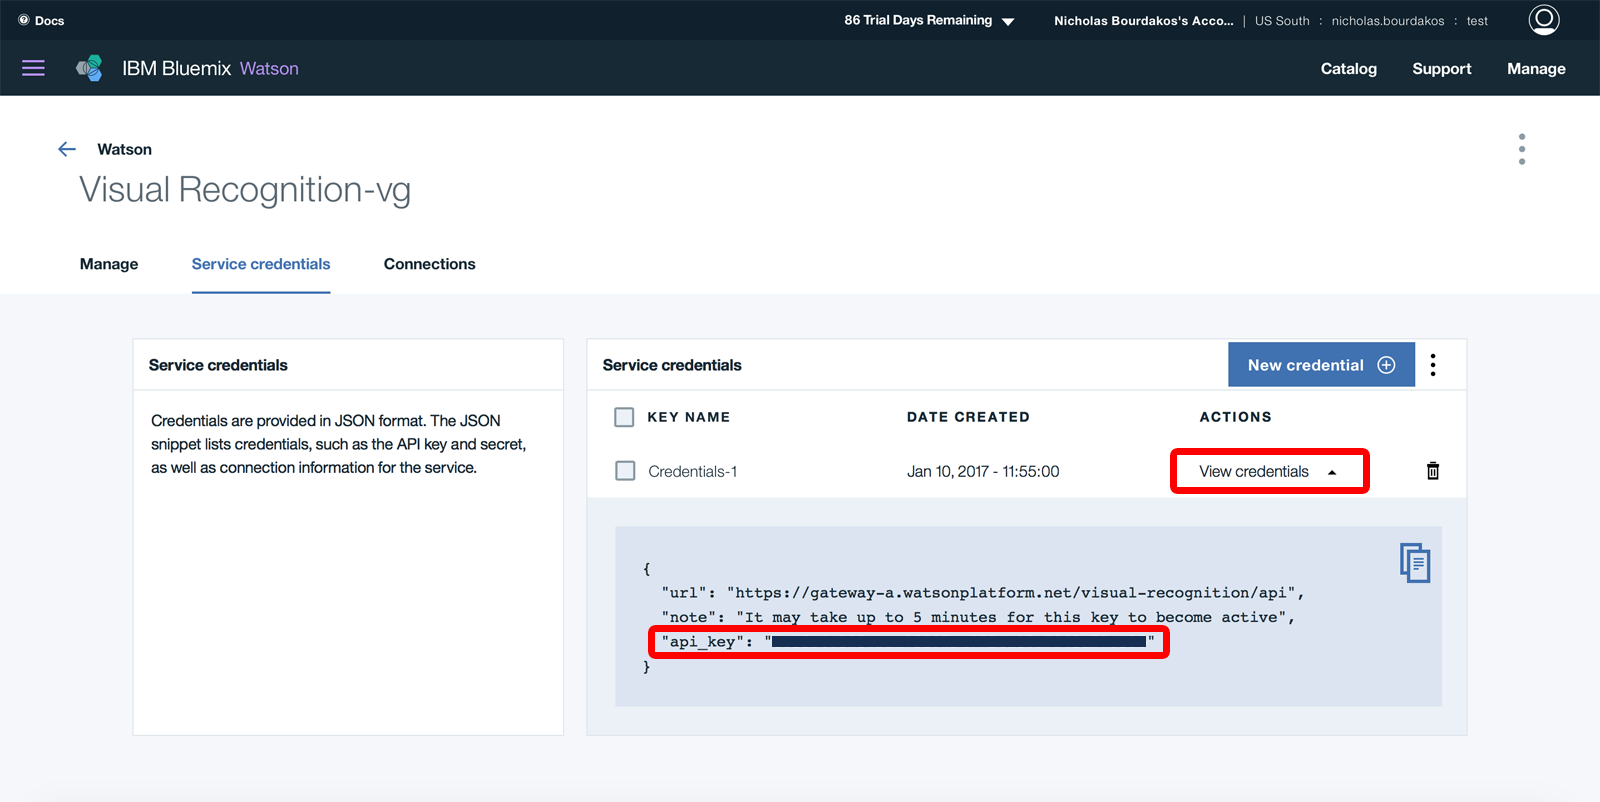Open Catalog in the top navigation
The height and width of the screenshot is (802, 1600).
1349,69
